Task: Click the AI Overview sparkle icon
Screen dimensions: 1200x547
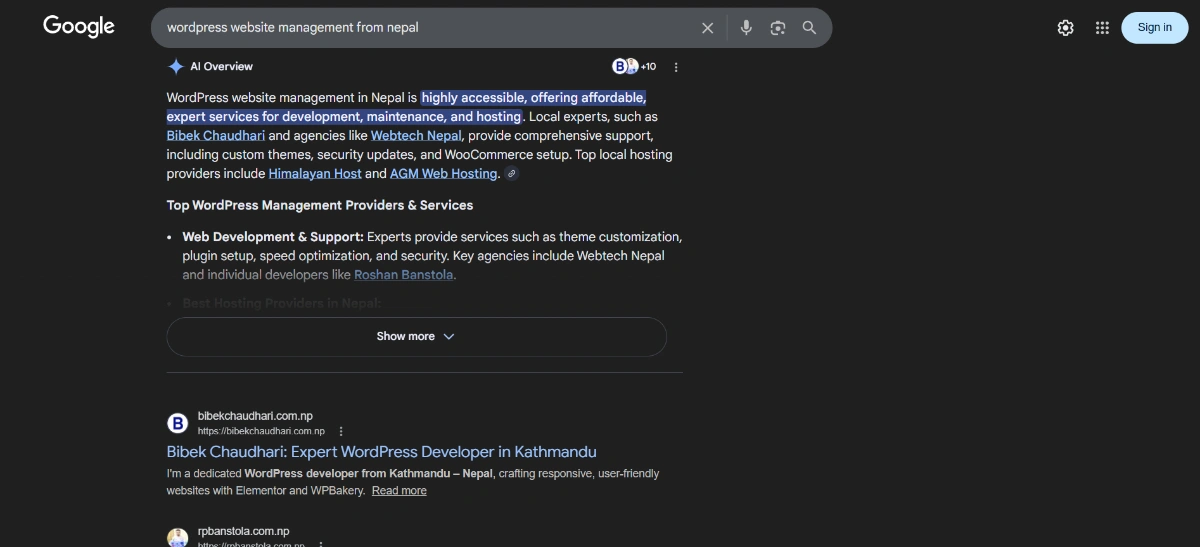Action: click(x=176, y=67)
